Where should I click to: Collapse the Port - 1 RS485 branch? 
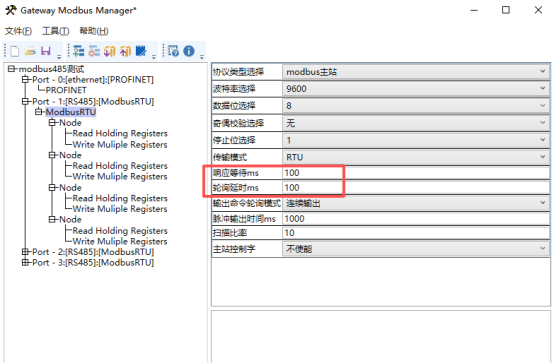[25, 101]
